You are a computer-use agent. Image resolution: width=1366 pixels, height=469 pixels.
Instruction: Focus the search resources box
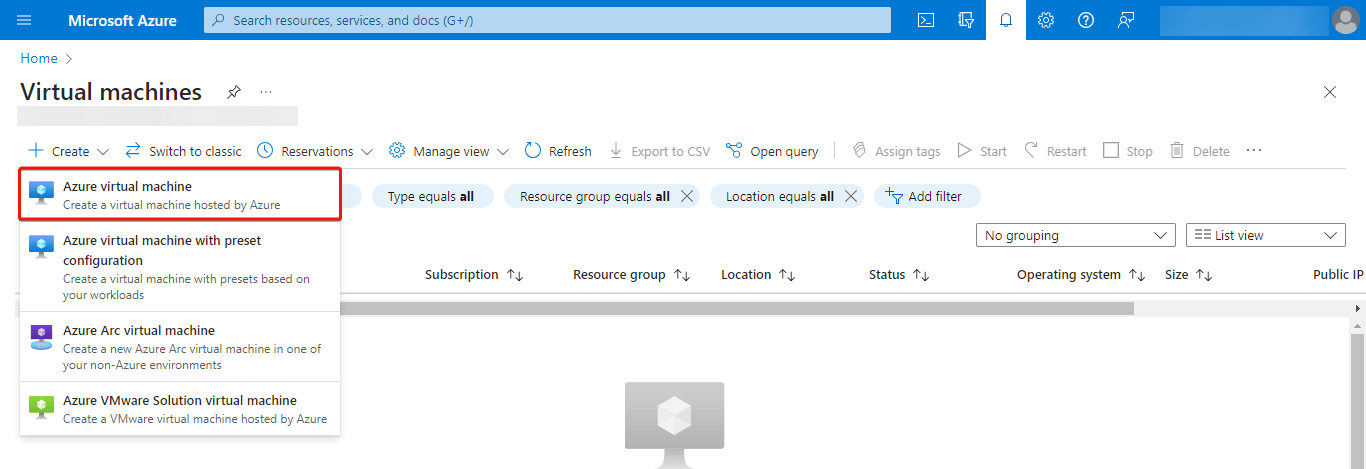(x=547, y=20)
